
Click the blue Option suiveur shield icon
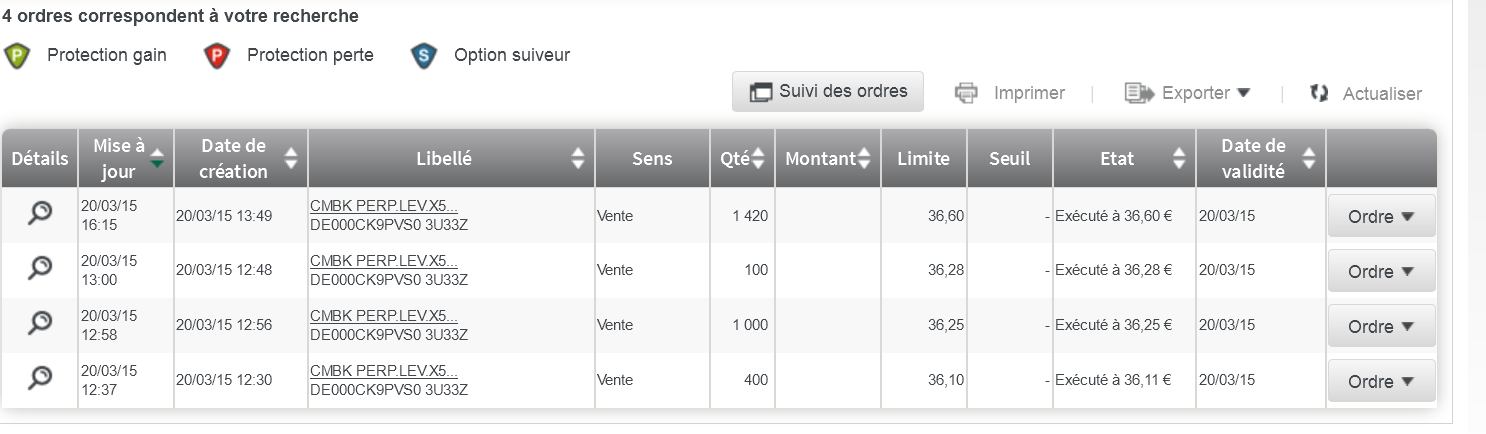point(425,56)
